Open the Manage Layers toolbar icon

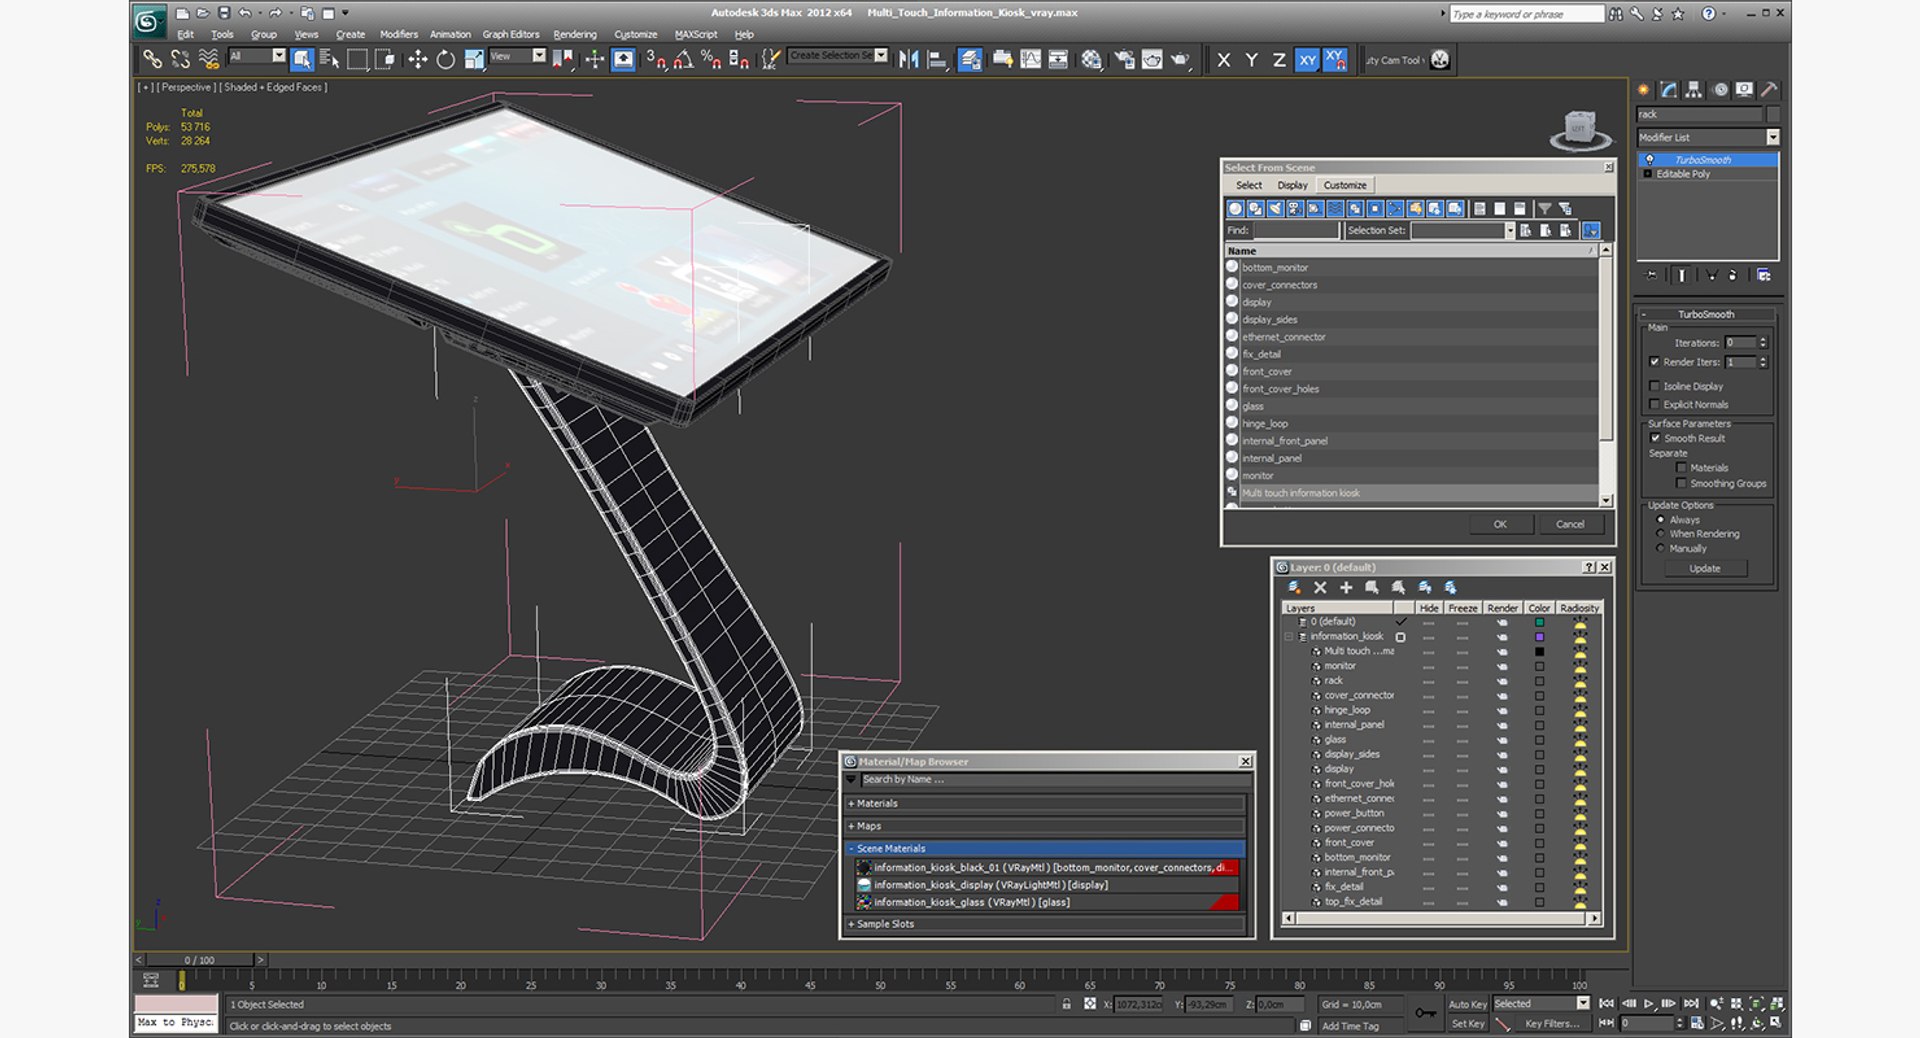969,60
